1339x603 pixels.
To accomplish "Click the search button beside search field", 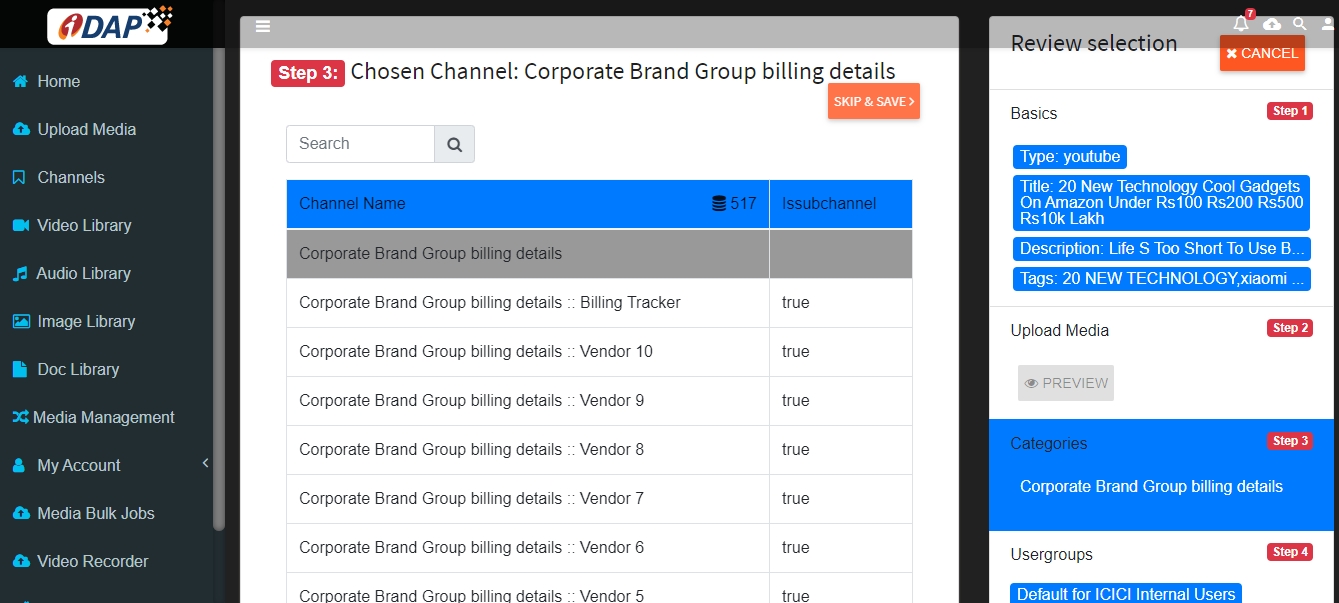I will [x=454, y=144].
